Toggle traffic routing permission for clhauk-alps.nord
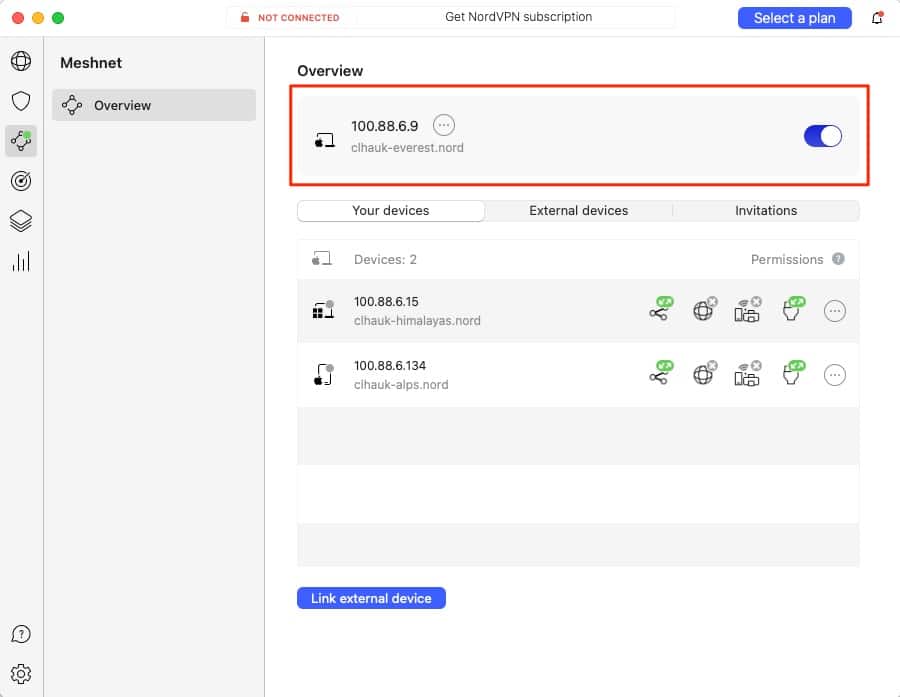Viewport: 900px width, 697px height. (x=704, y=375)
